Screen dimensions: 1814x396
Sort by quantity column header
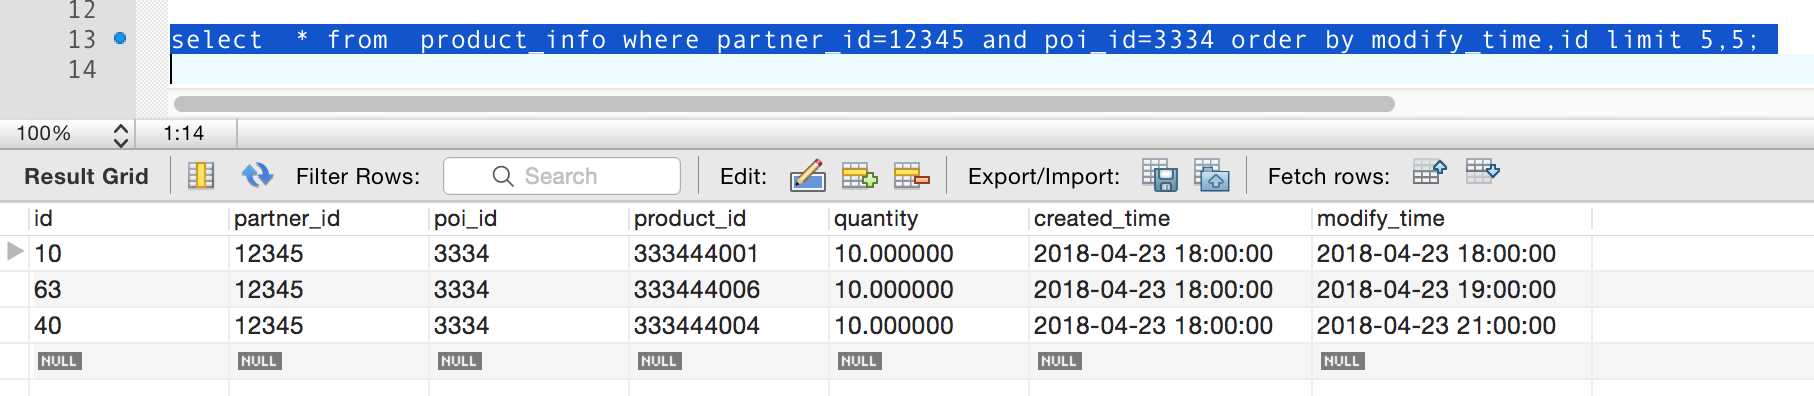[x=929, y=218]
